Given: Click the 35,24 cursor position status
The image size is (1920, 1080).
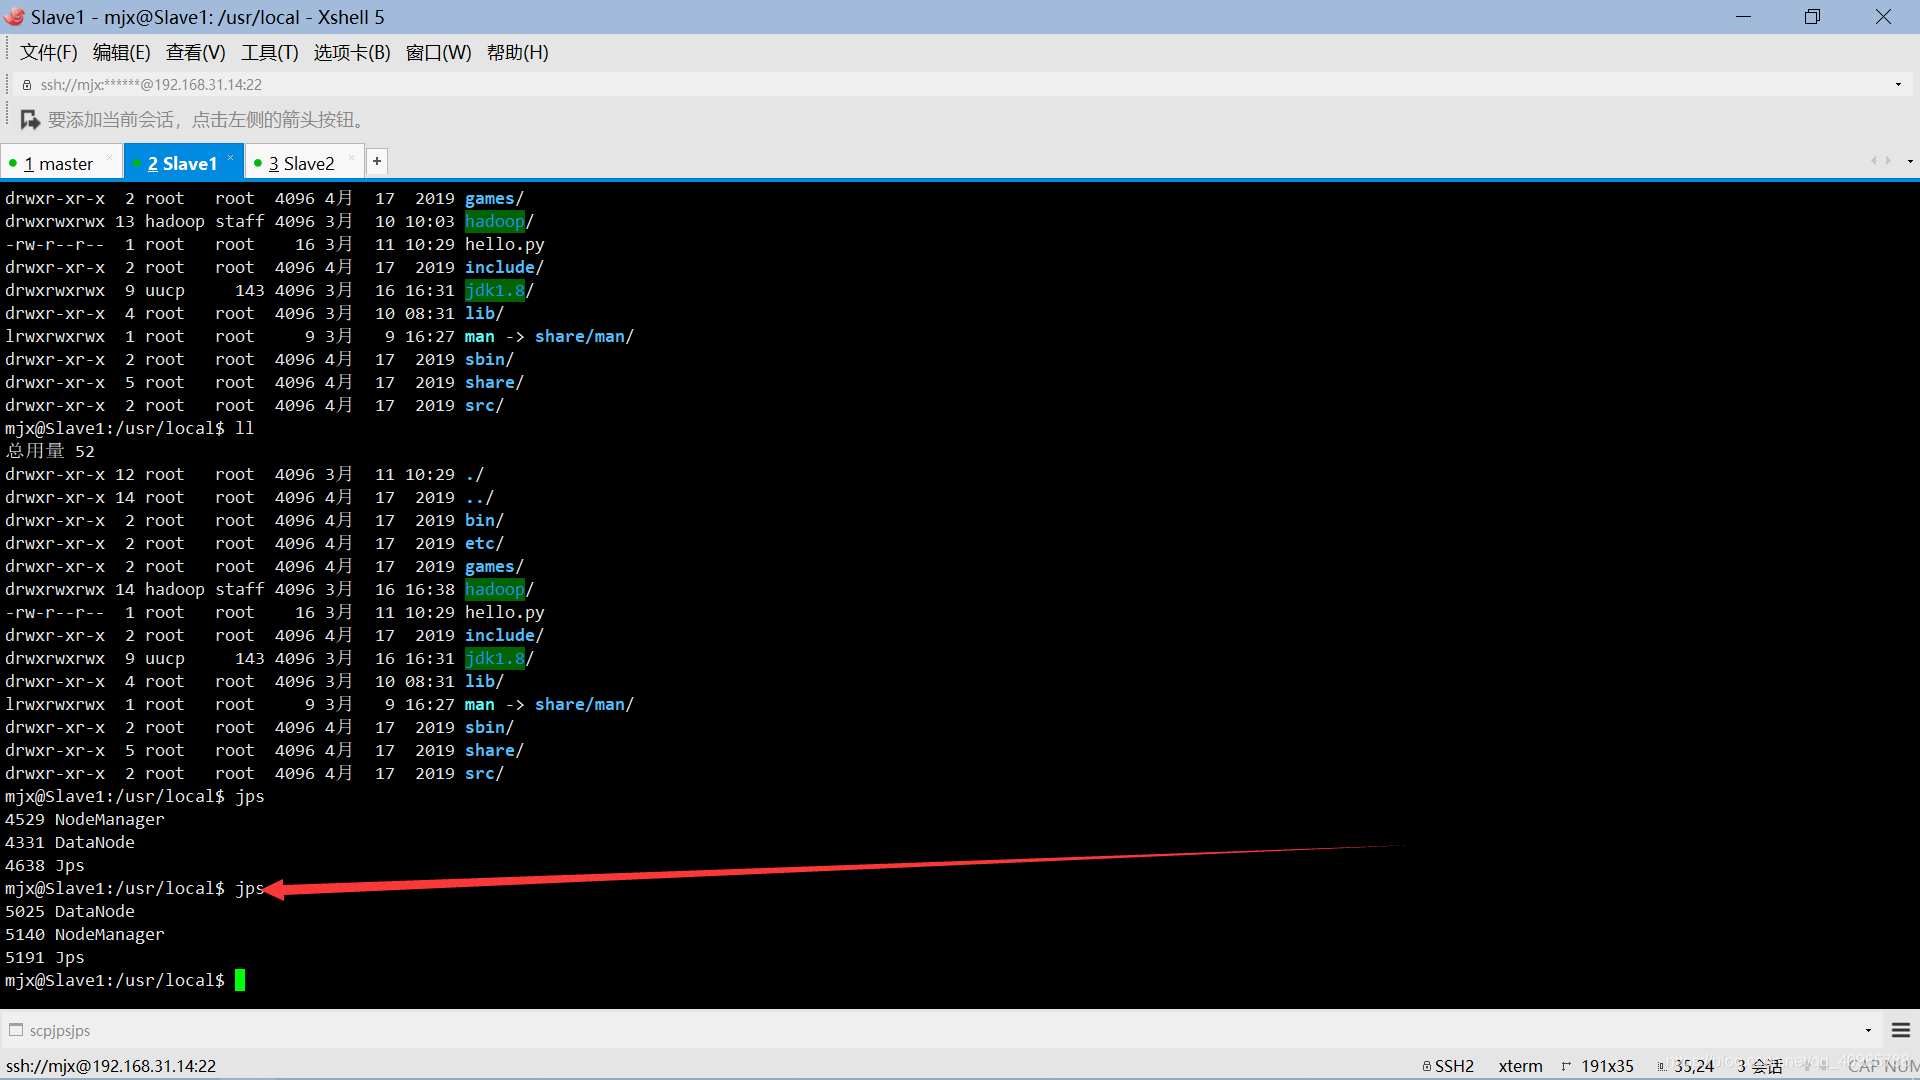Looking at the screenshot, I should tap(1694, 1066).
